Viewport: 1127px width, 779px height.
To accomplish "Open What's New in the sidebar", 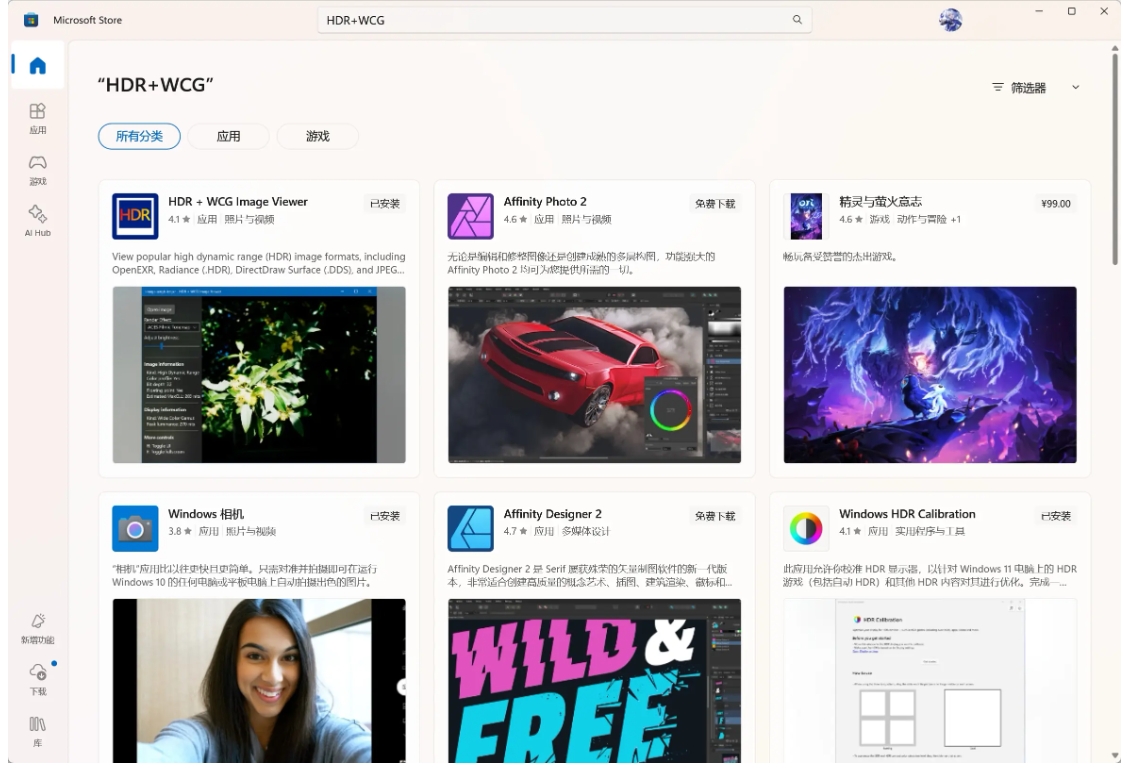I will coord(37,629).
